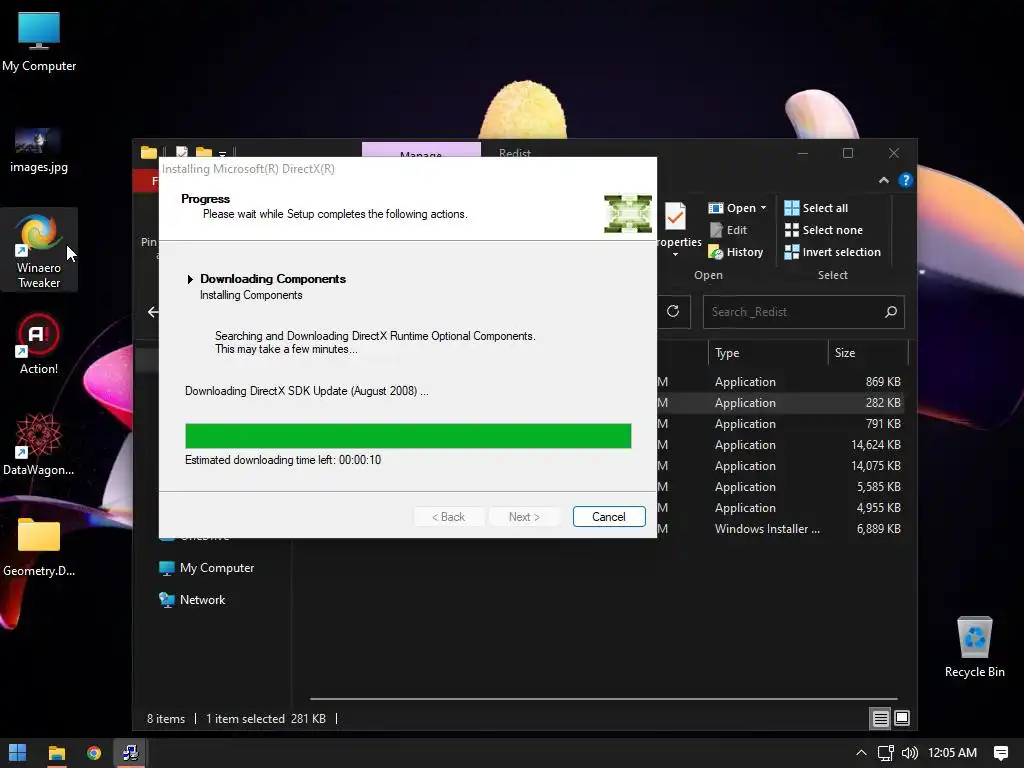Open Chrome from the taskbar

click(94, 753)
